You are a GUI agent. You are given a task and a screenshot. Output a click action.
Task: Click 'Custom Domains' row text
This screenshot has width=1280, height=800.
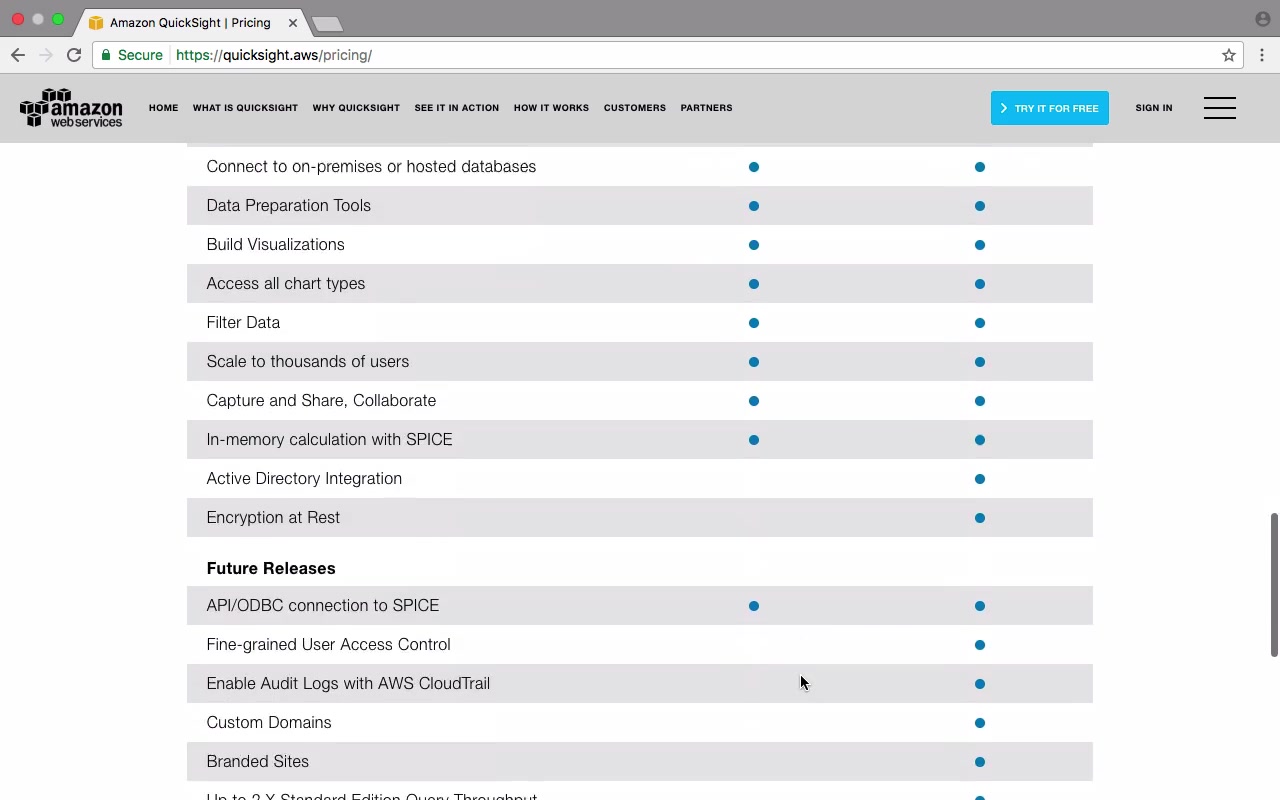pyautogui.click(x=269, y=722)
